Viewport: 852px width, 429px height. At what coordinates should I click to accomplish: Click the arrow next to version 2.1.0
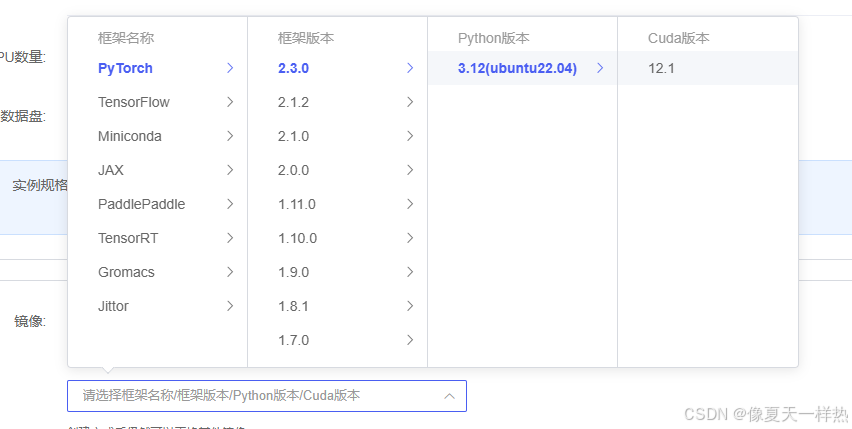pyautogui.click(x=410, y=136)
